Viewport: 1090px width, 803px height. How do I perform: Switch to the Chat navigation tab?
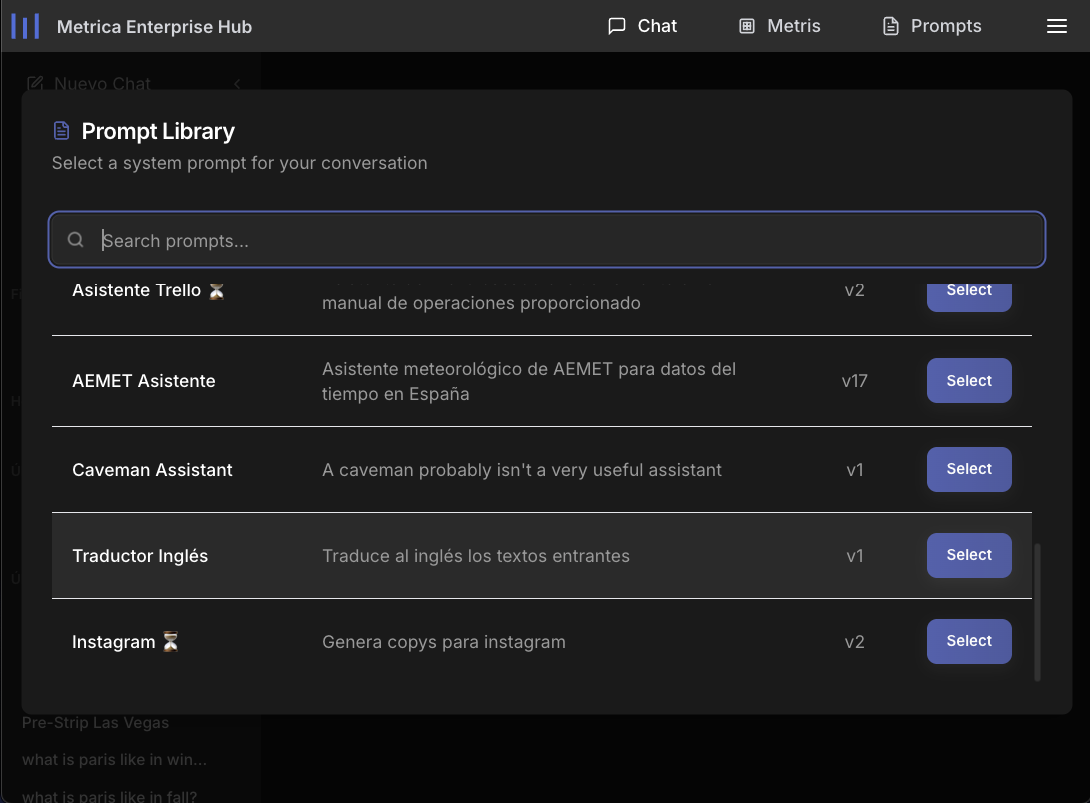[642, 26]
